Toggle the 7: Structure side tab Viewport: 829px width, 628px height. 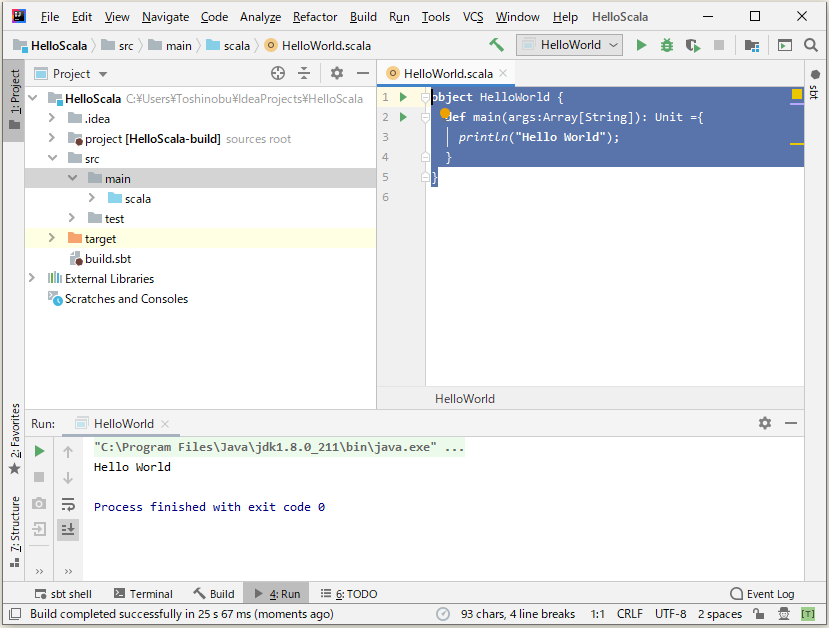click(15, 531)
